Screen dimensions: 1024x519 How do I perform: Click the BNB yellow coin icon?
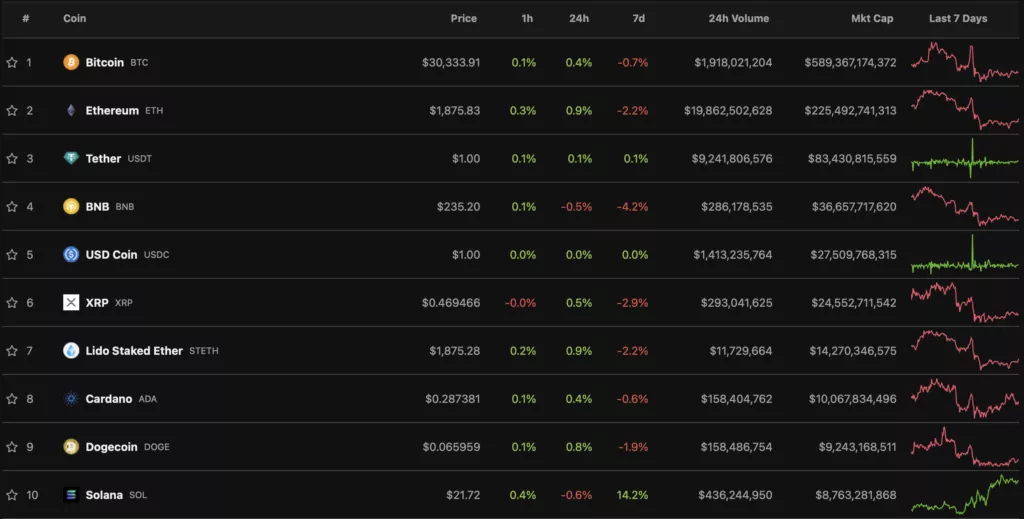click(71, 206)
